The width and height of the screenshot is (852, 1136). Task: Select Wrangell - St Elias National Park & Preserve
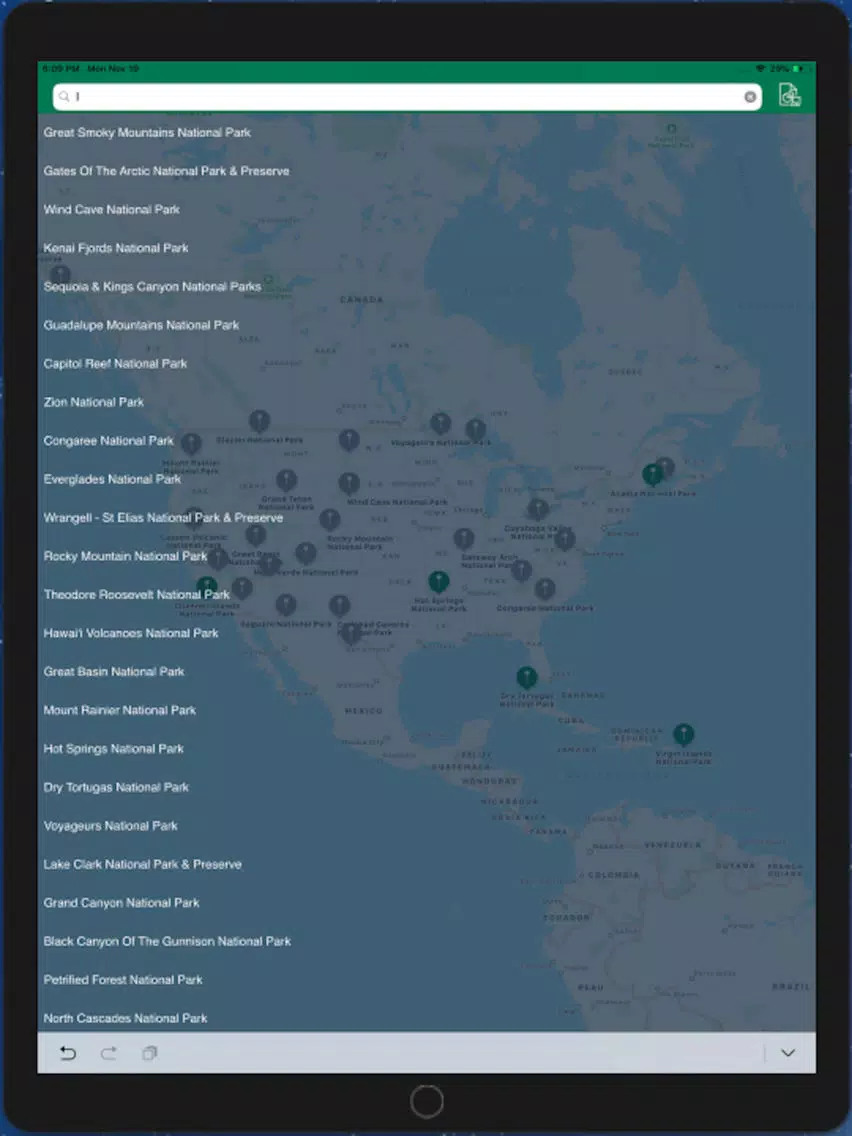point(163,518)
